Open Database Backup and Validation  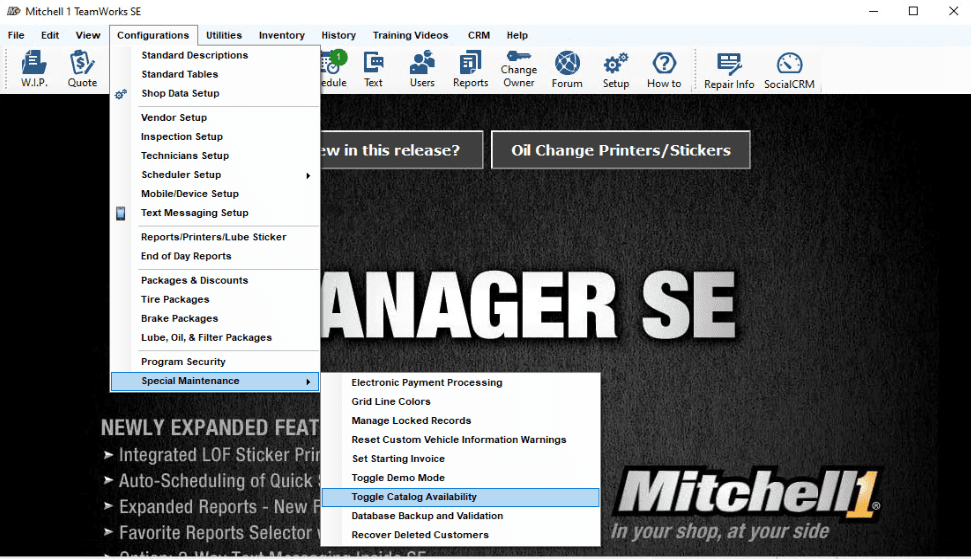coord(427,516)
